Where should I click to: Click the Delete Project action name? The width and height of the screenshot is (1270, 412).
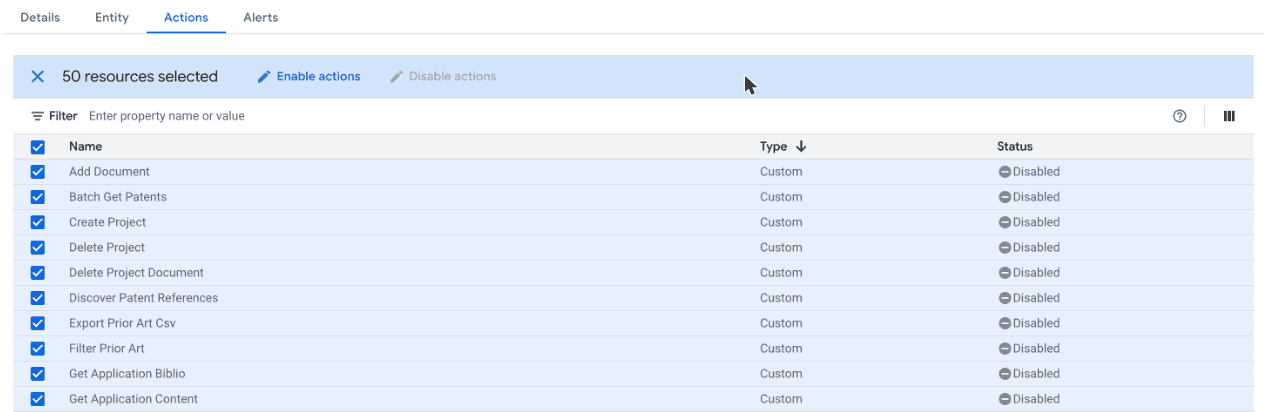coord(107,248)
